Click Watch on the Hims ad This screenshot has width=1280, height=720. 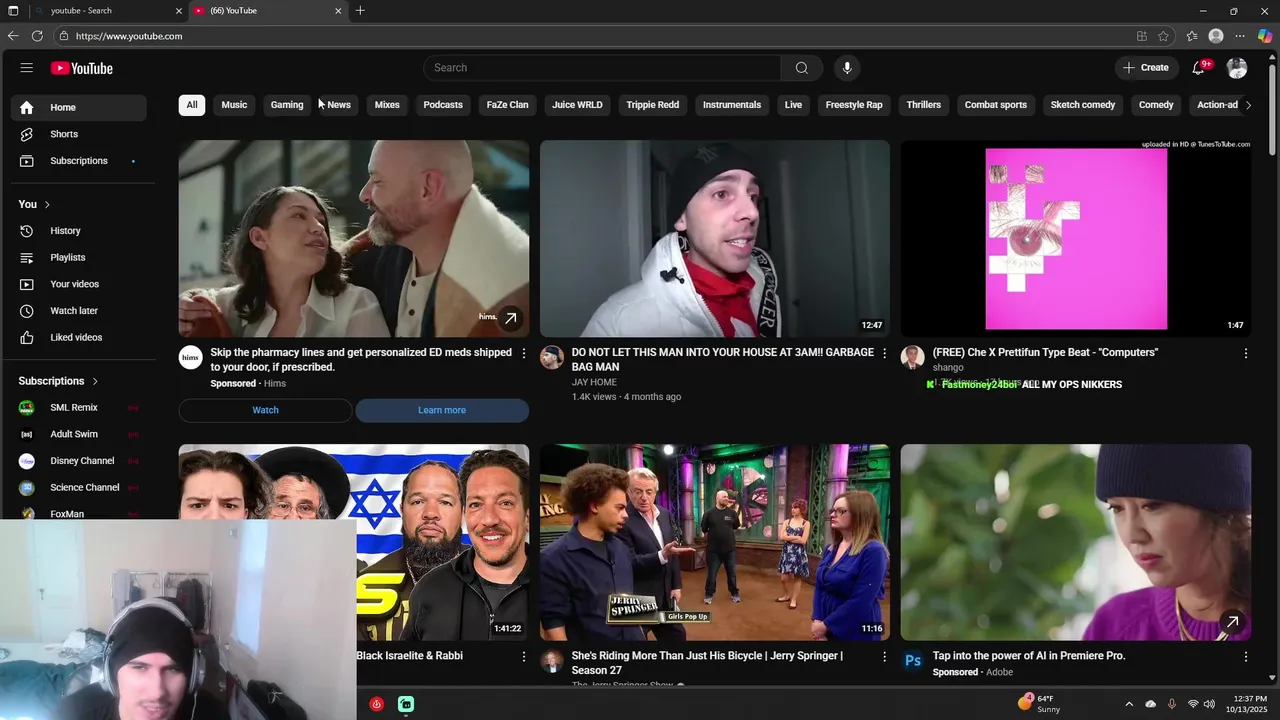click(265, 410)
